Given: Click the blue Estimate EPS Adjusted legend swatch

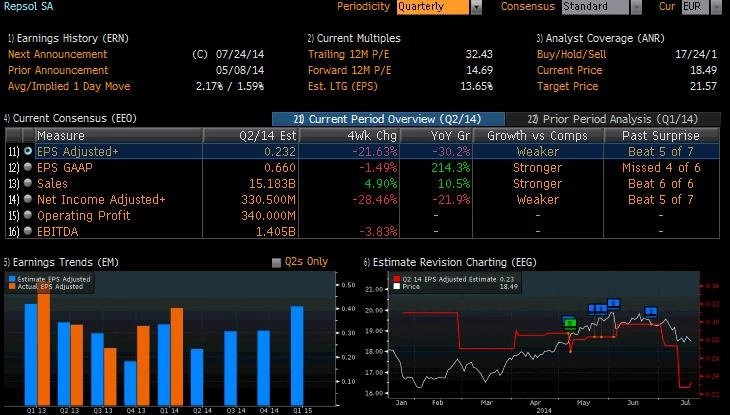Looking at the screenshot, I should [x=12, y=279].
